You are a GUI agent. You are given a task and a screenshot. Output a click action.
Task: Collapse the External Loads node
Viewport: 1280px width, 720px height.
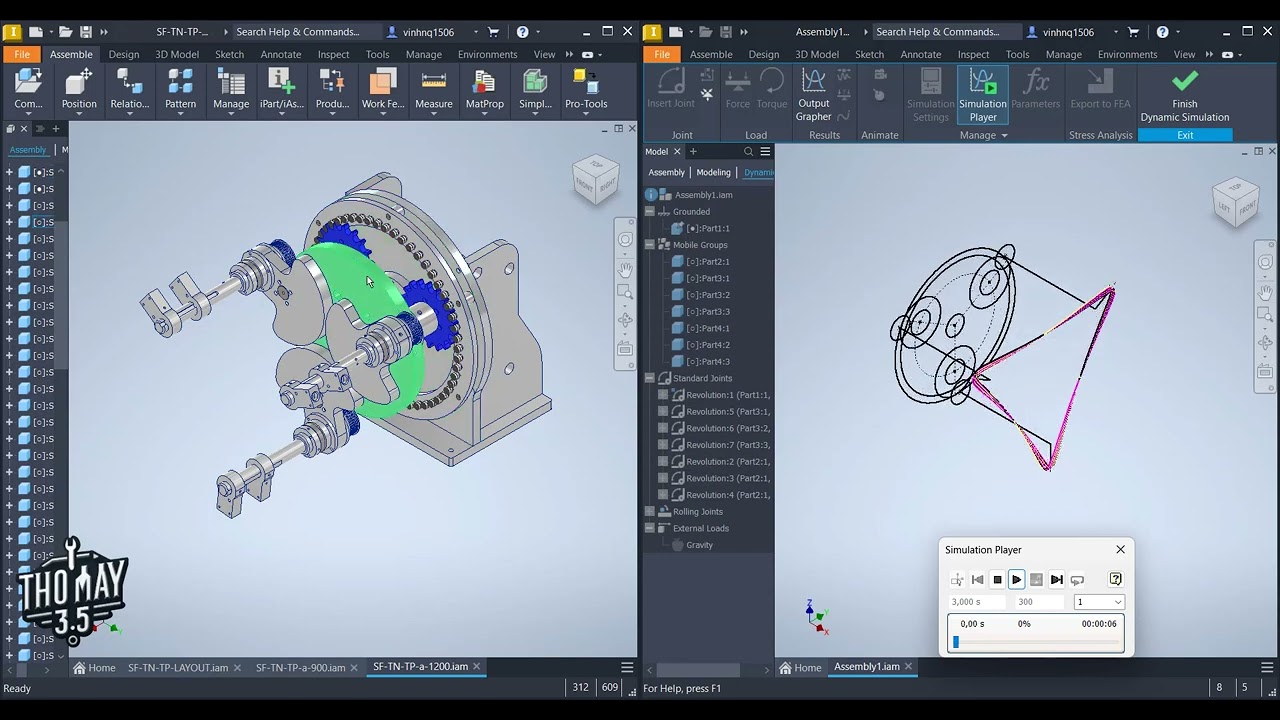(x=650, y=528)
